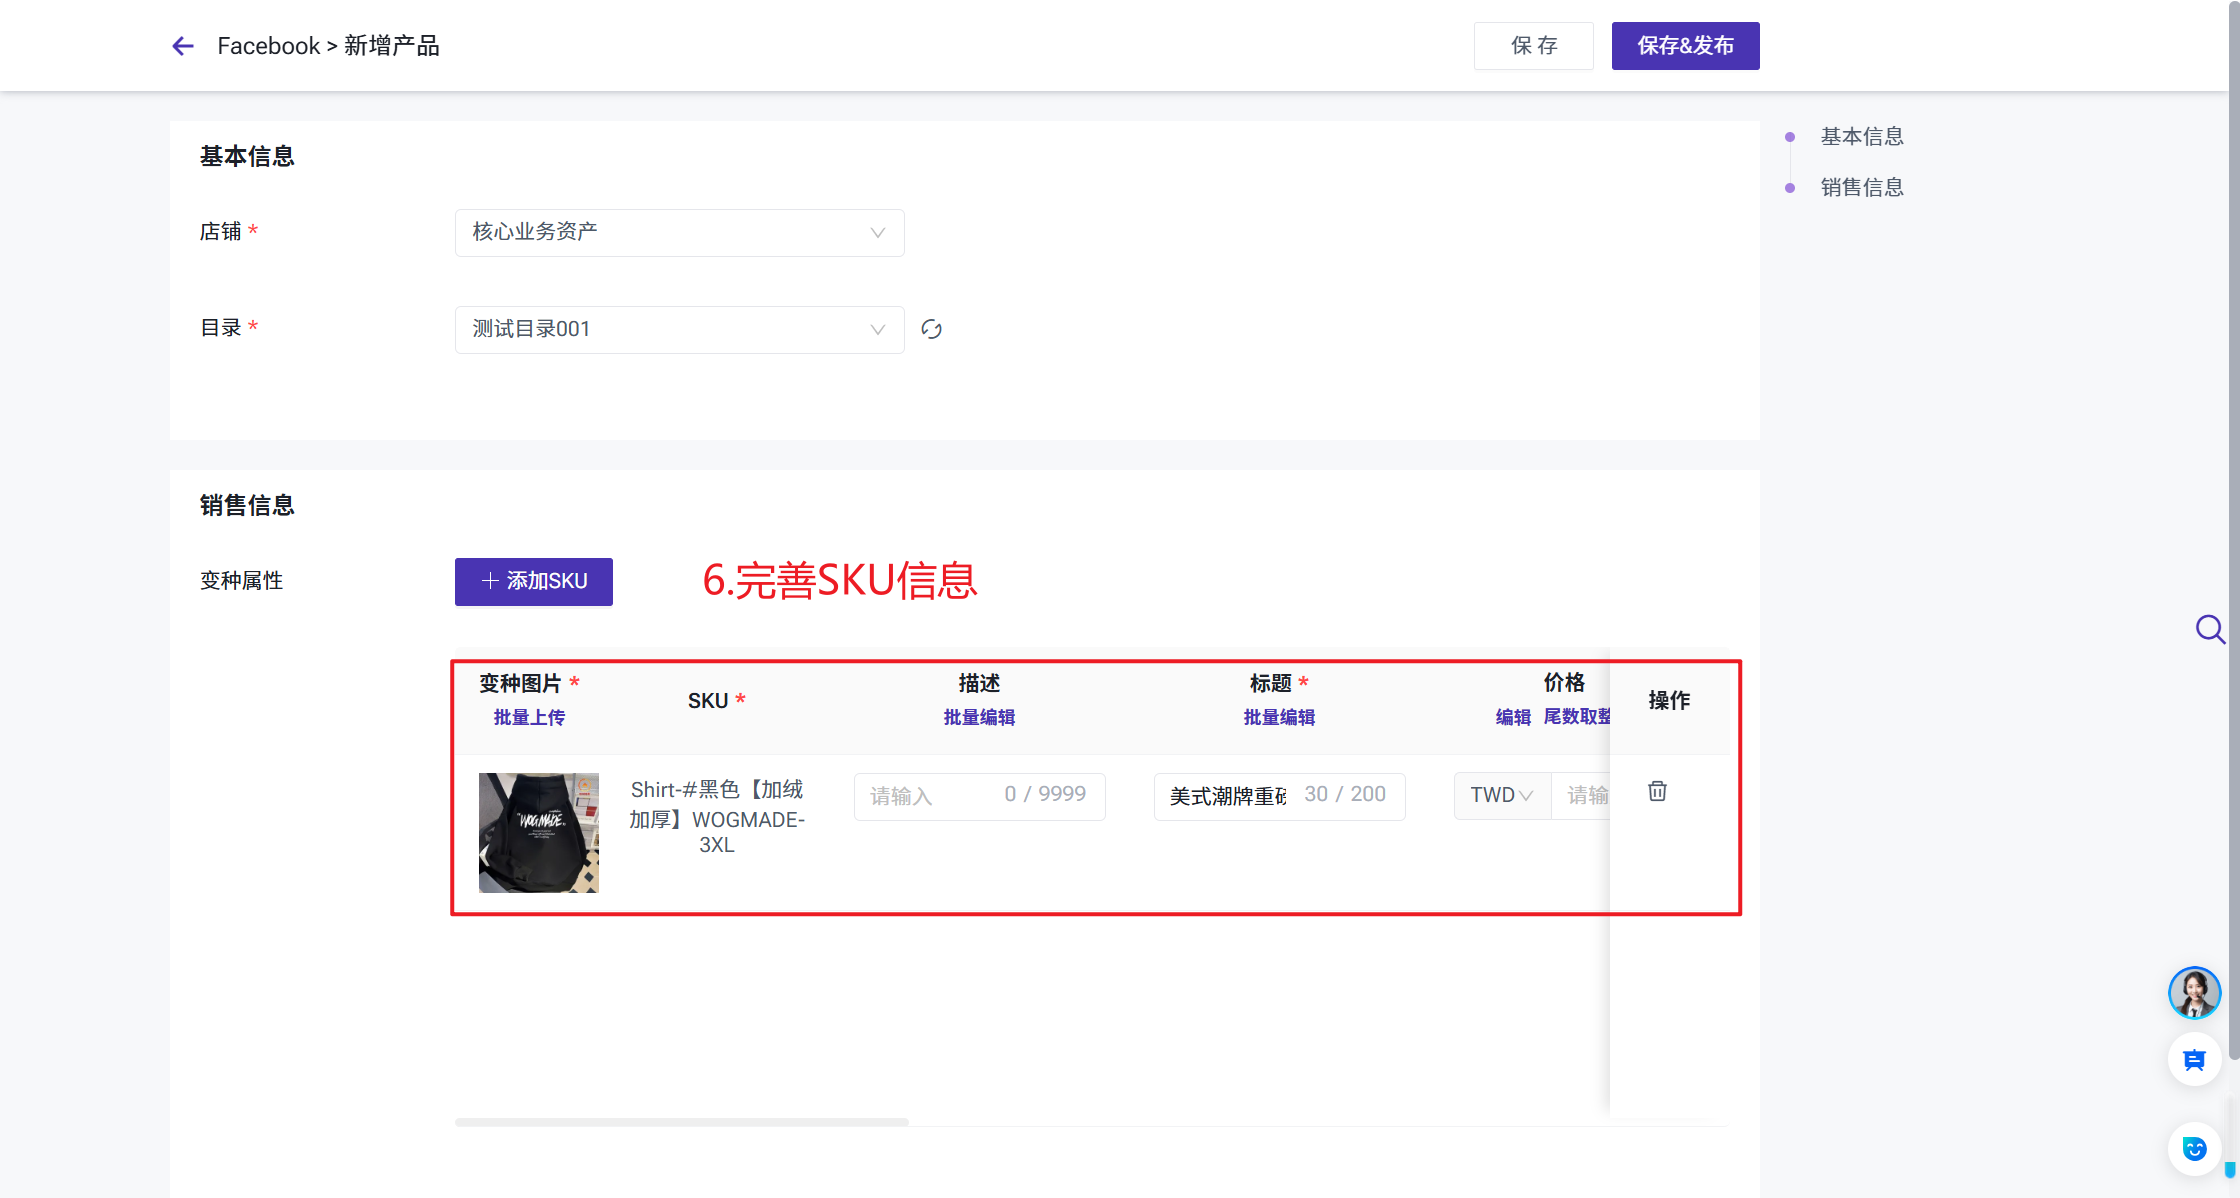Open the TWD currency dropdown
This screenshot has width=2240, height=1198.
(1501, 795)
